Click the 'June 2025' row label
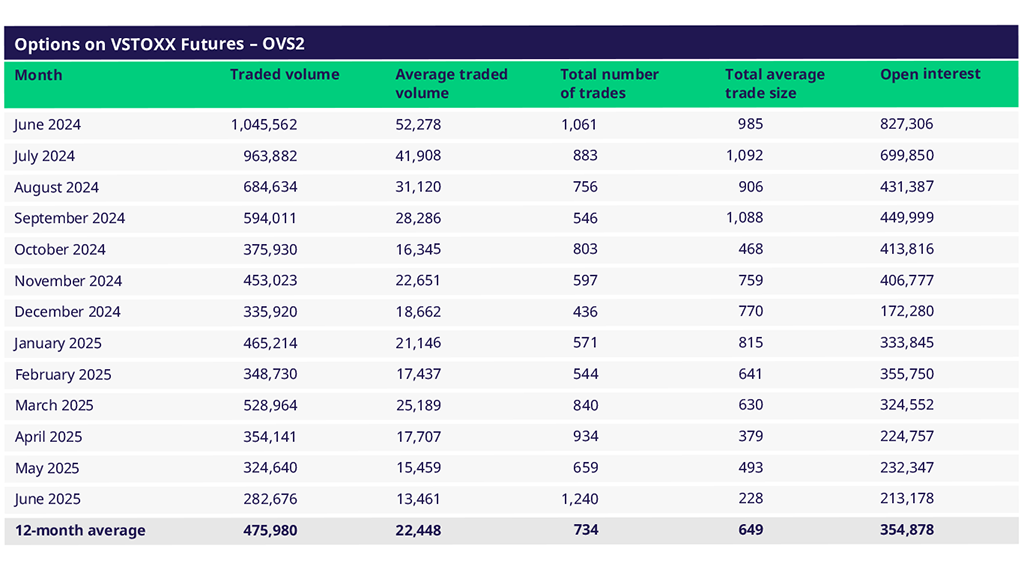This screenshot has width=1024, height=572. pyautogui.click(x=47, y=499)
